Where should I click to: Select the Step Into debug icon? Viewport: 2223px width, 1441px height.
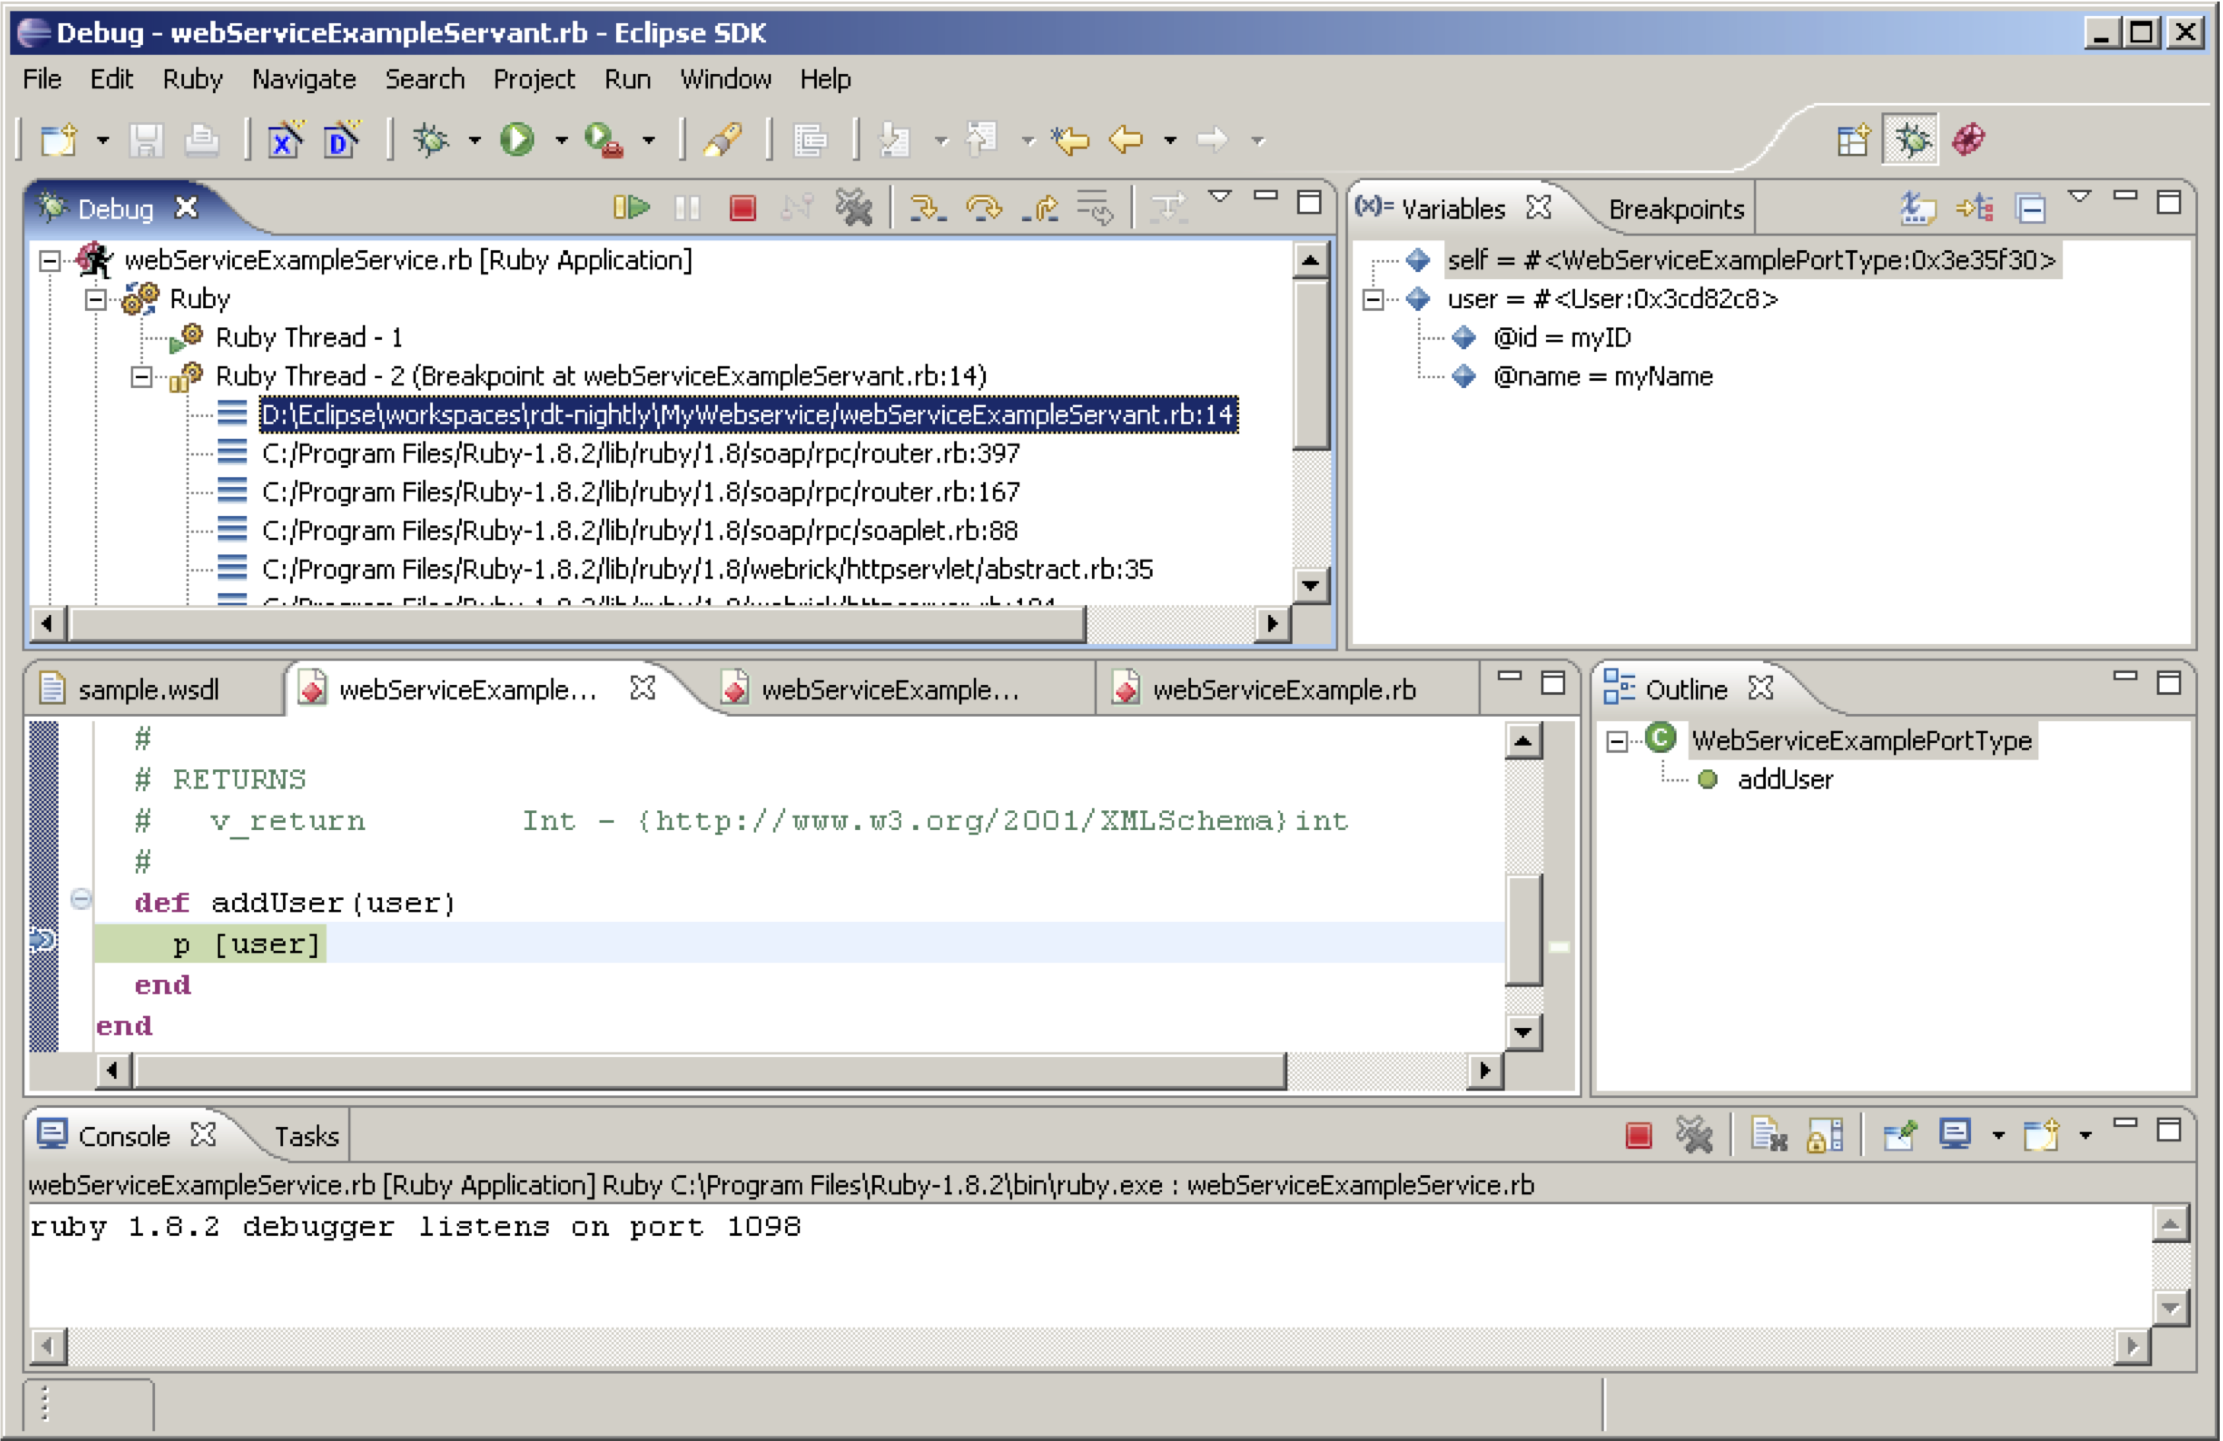[926, 209]
